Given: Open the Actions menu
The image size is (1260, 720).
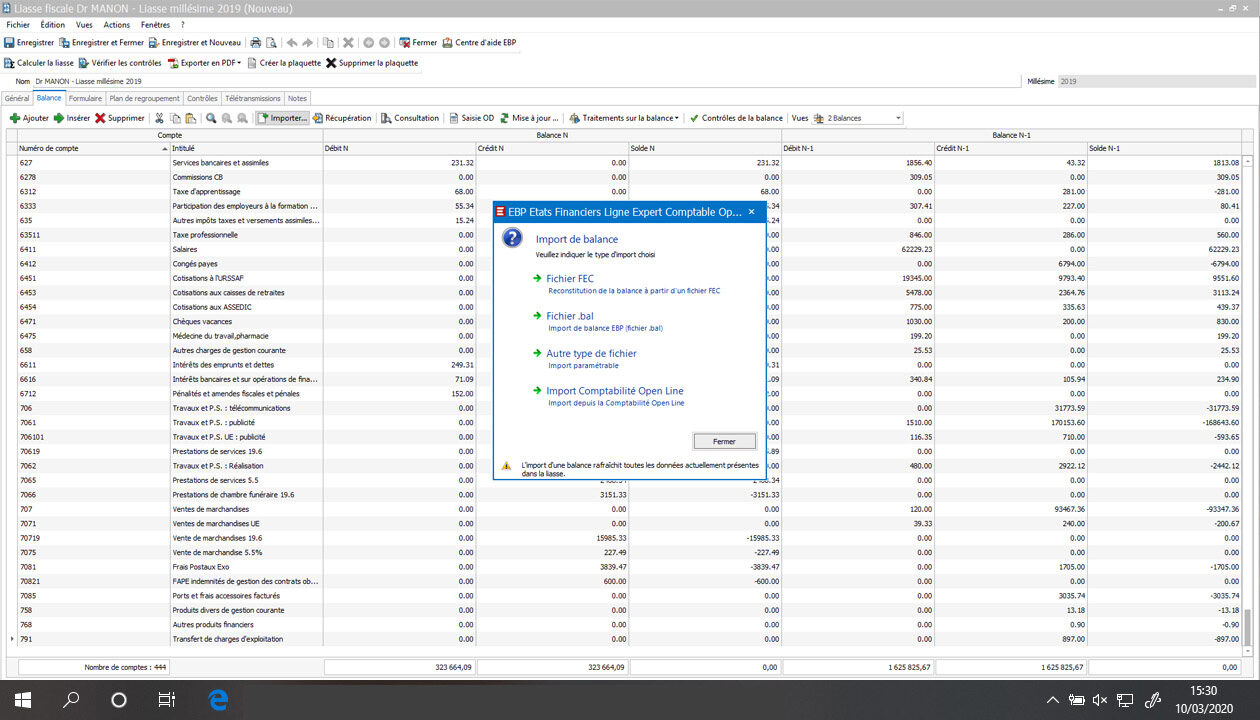Looking at the screenshot, I should point(116,24).
